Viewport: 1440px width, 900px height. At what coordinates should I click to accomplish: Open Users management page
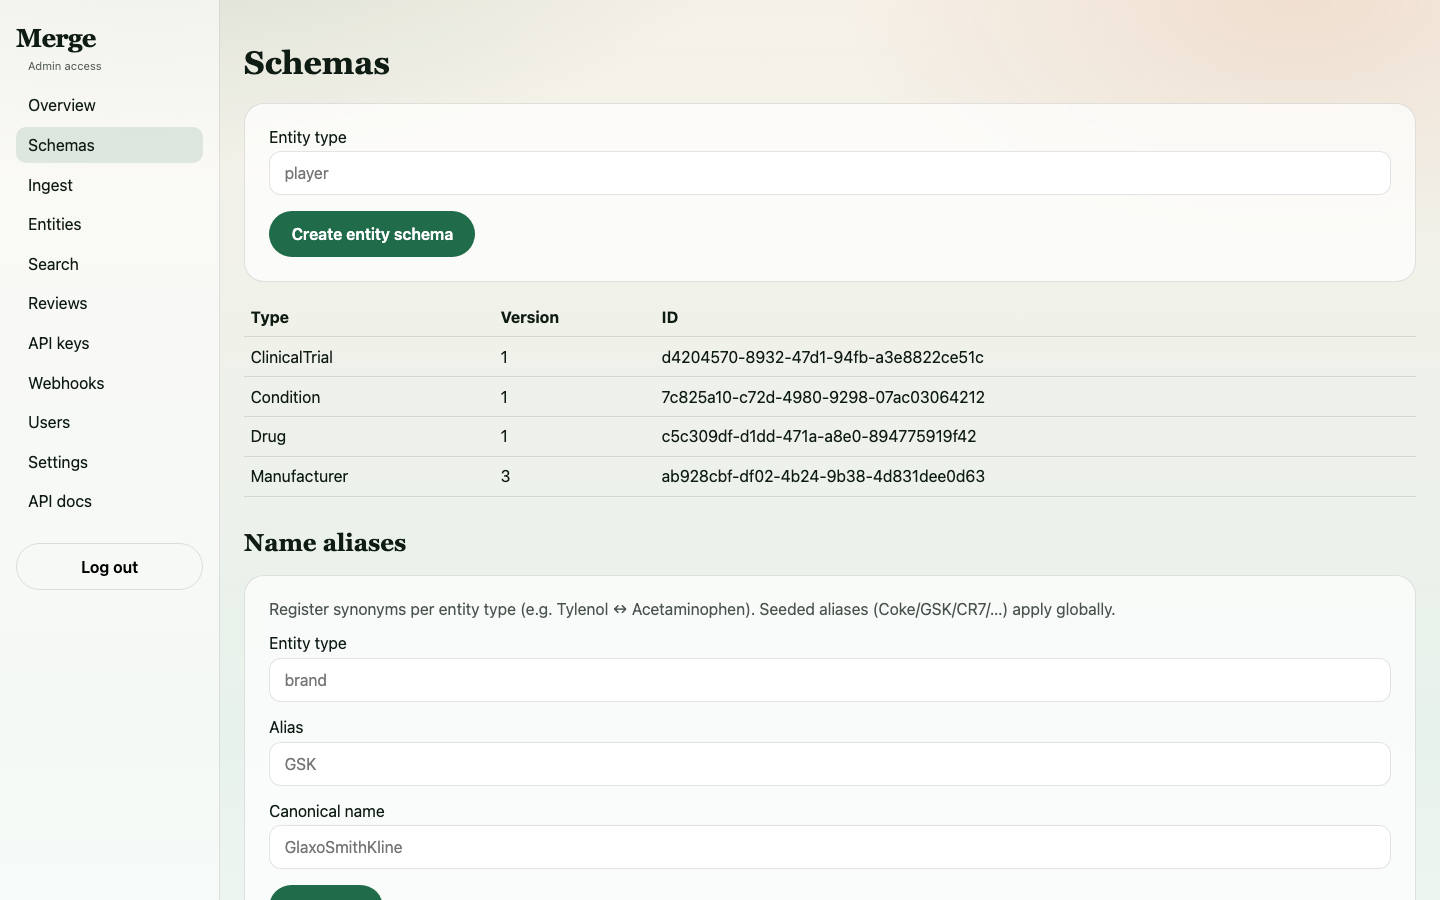(109, 422)
